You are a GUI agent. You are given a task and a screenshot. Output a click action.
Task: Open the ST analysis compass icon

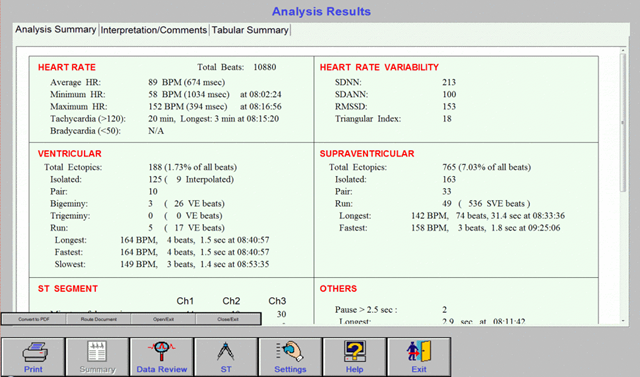point(226,351)
